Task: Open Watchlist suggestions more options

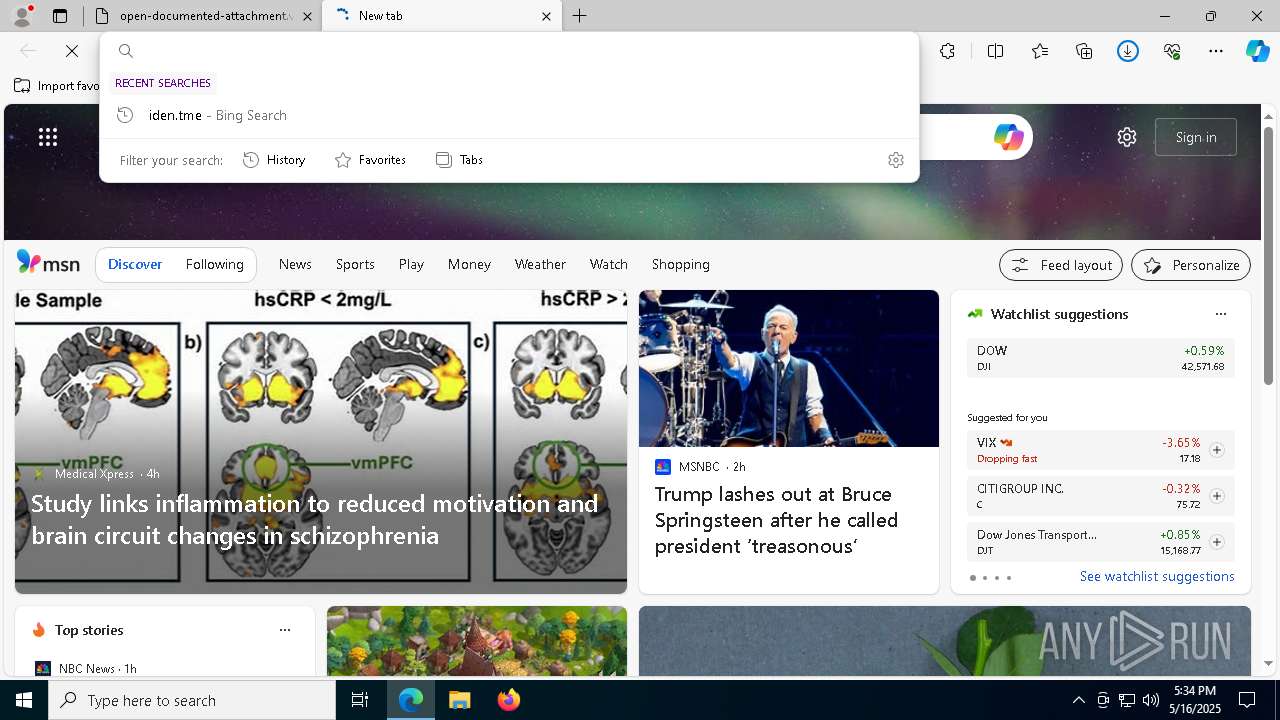Action: coord(1220,314)
